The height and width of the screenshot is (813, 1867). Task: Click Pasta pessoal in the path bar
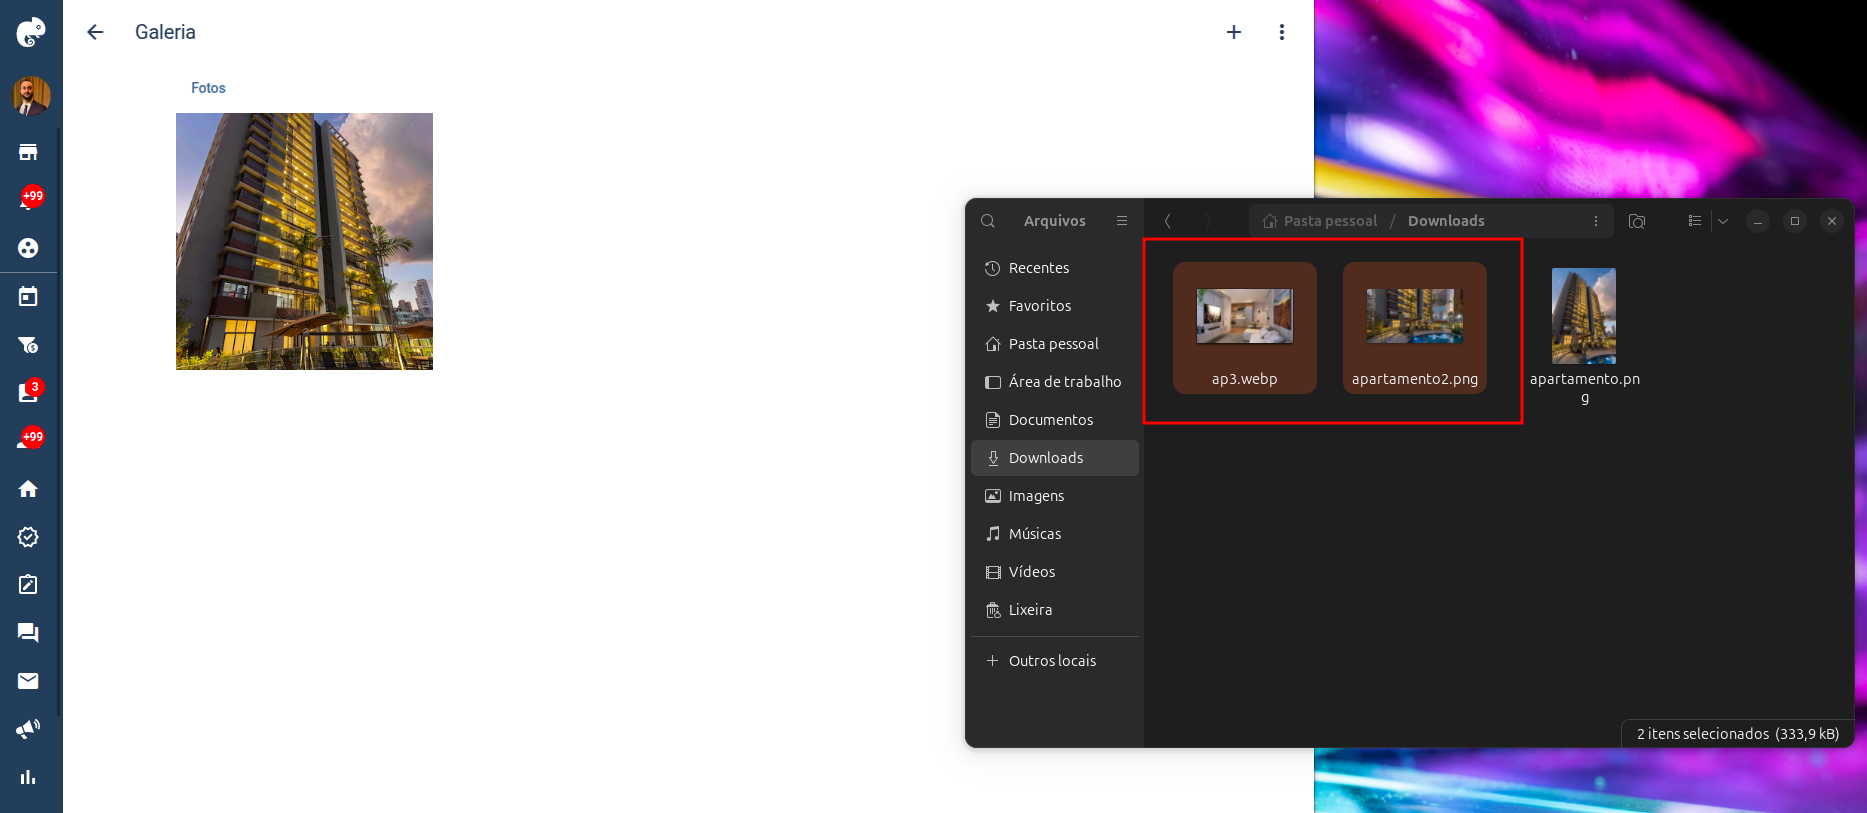1320,221
